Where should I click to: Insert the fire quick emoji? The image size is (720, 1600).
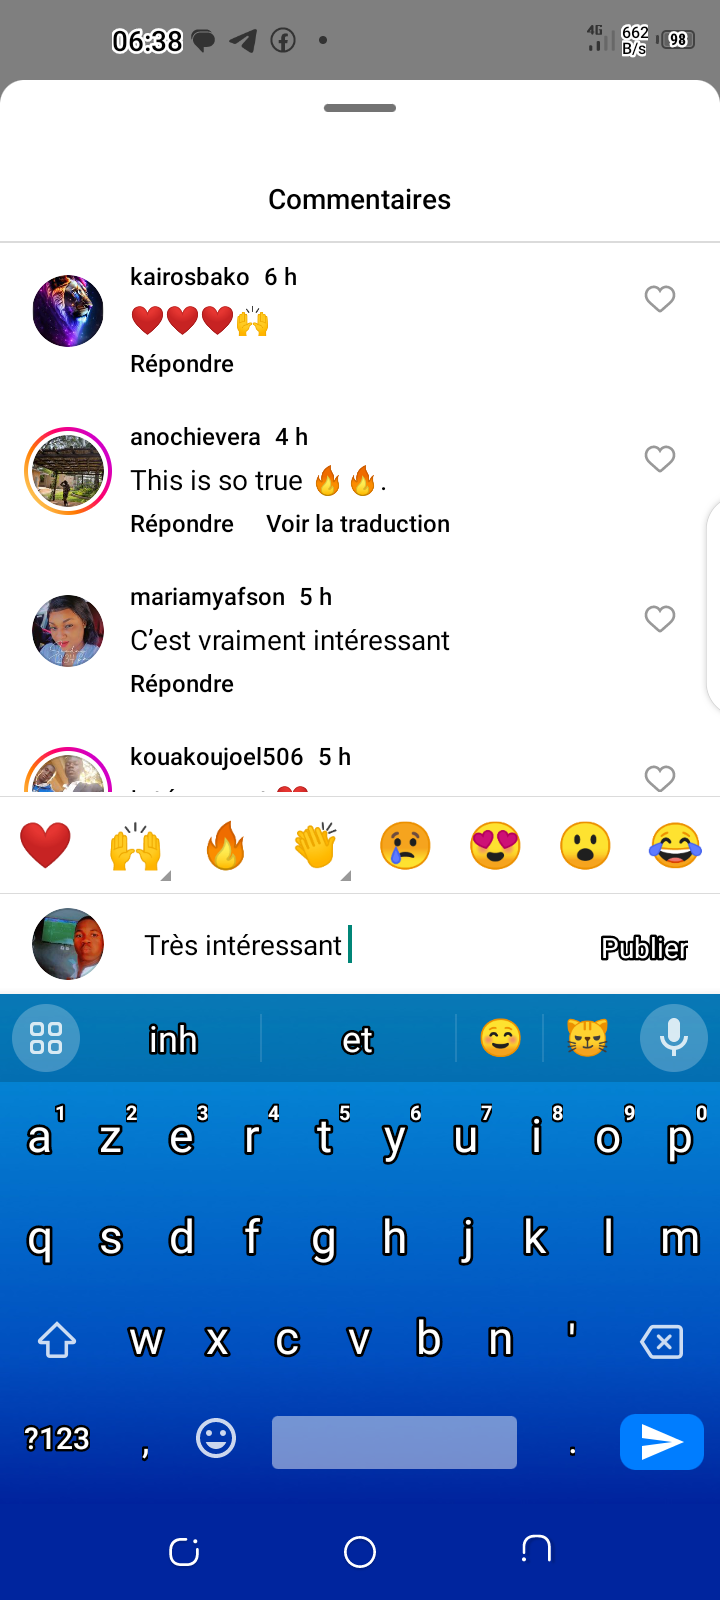226,846
